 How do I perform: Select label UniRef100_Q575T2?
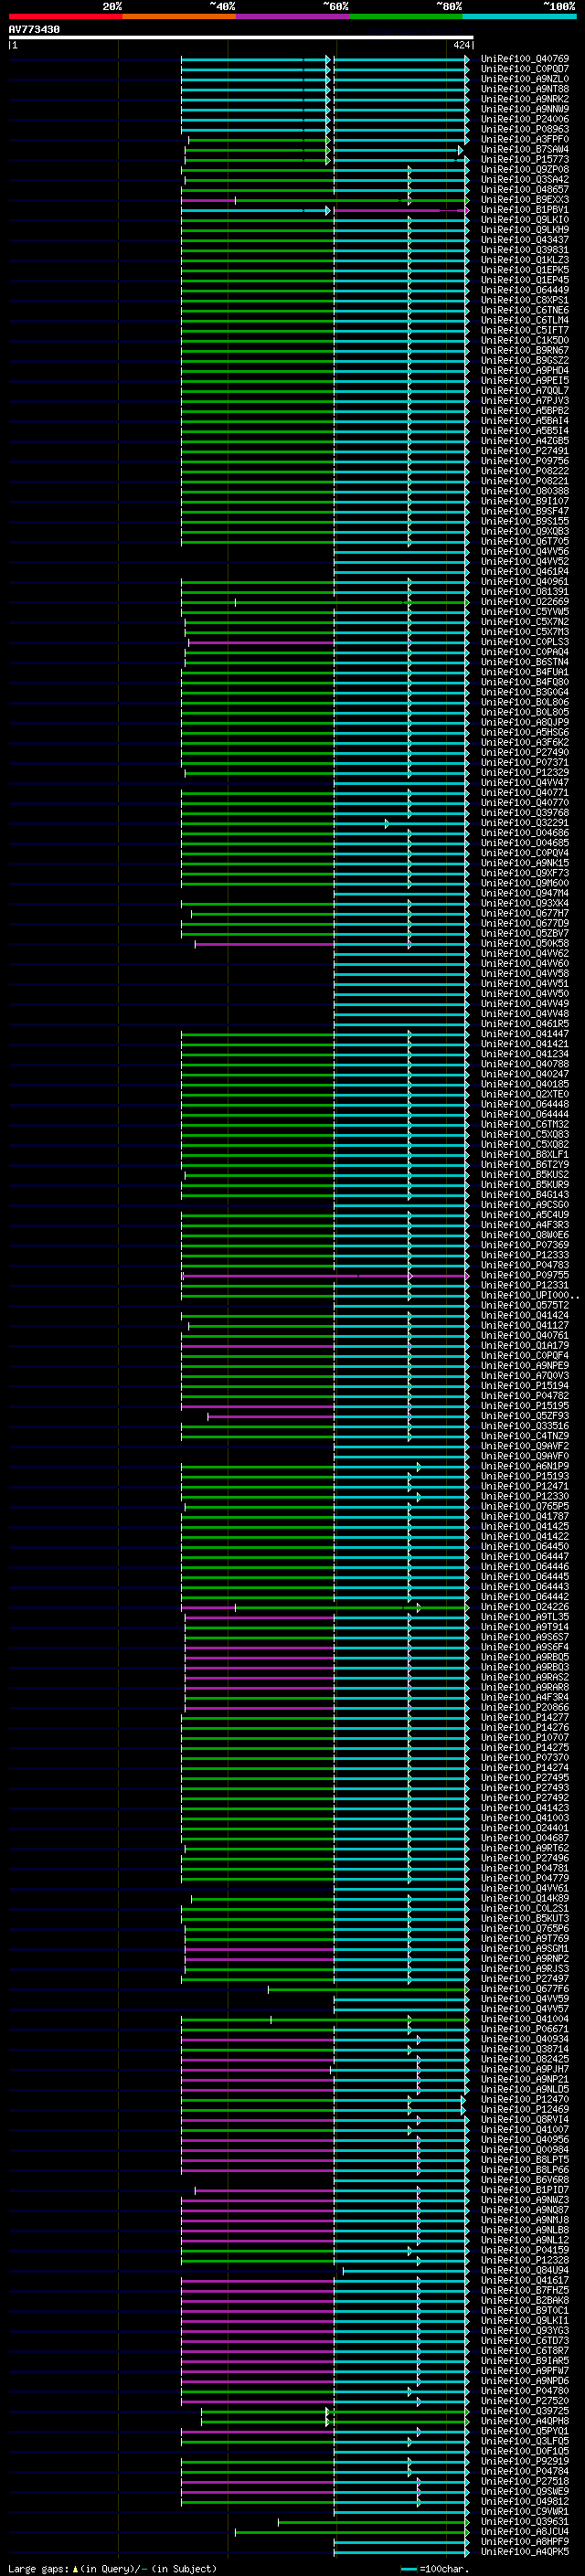[x=525, y=1305]
